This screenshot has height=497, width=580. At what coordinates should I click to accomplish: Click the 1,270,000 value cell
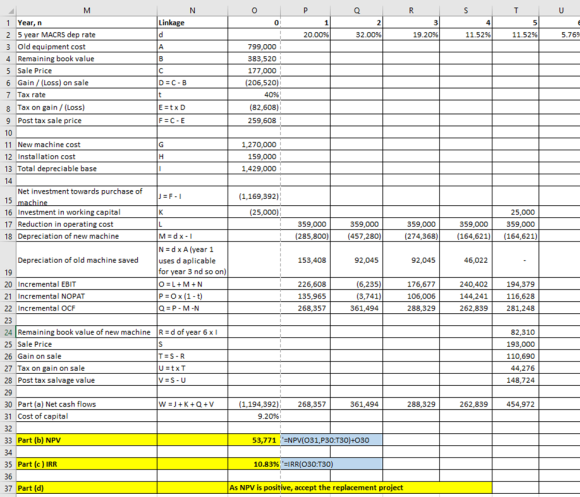tap(254, 145)
